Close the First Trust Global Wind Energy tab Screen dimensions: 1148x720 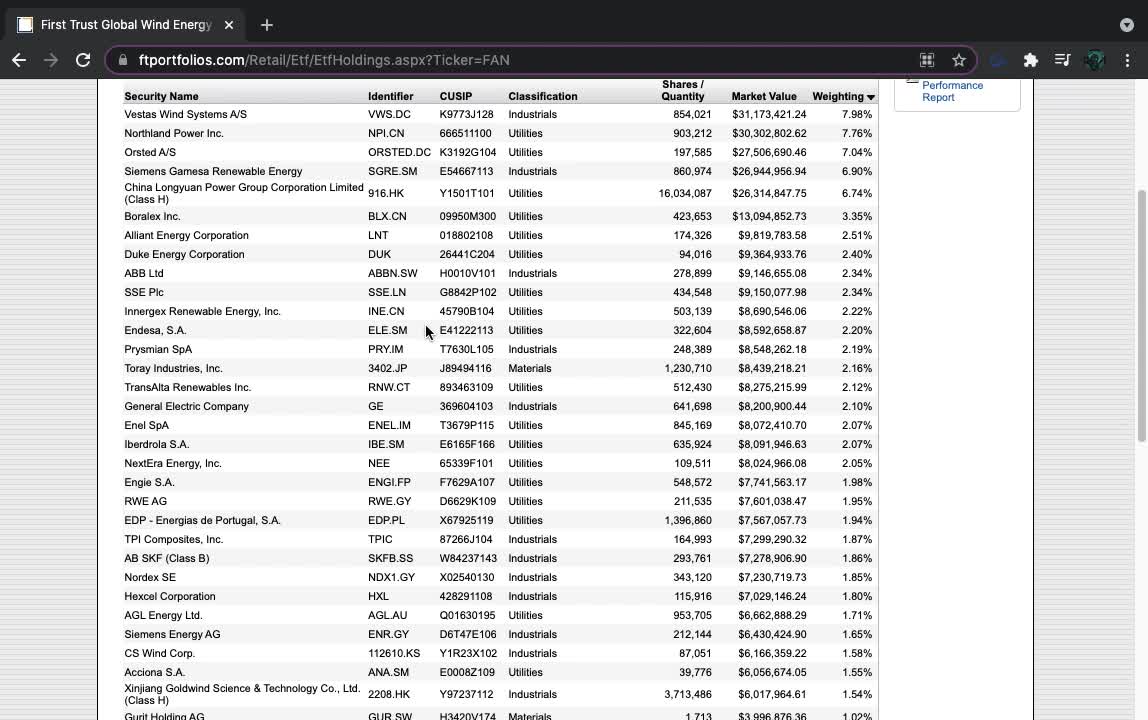coord(228,25)
